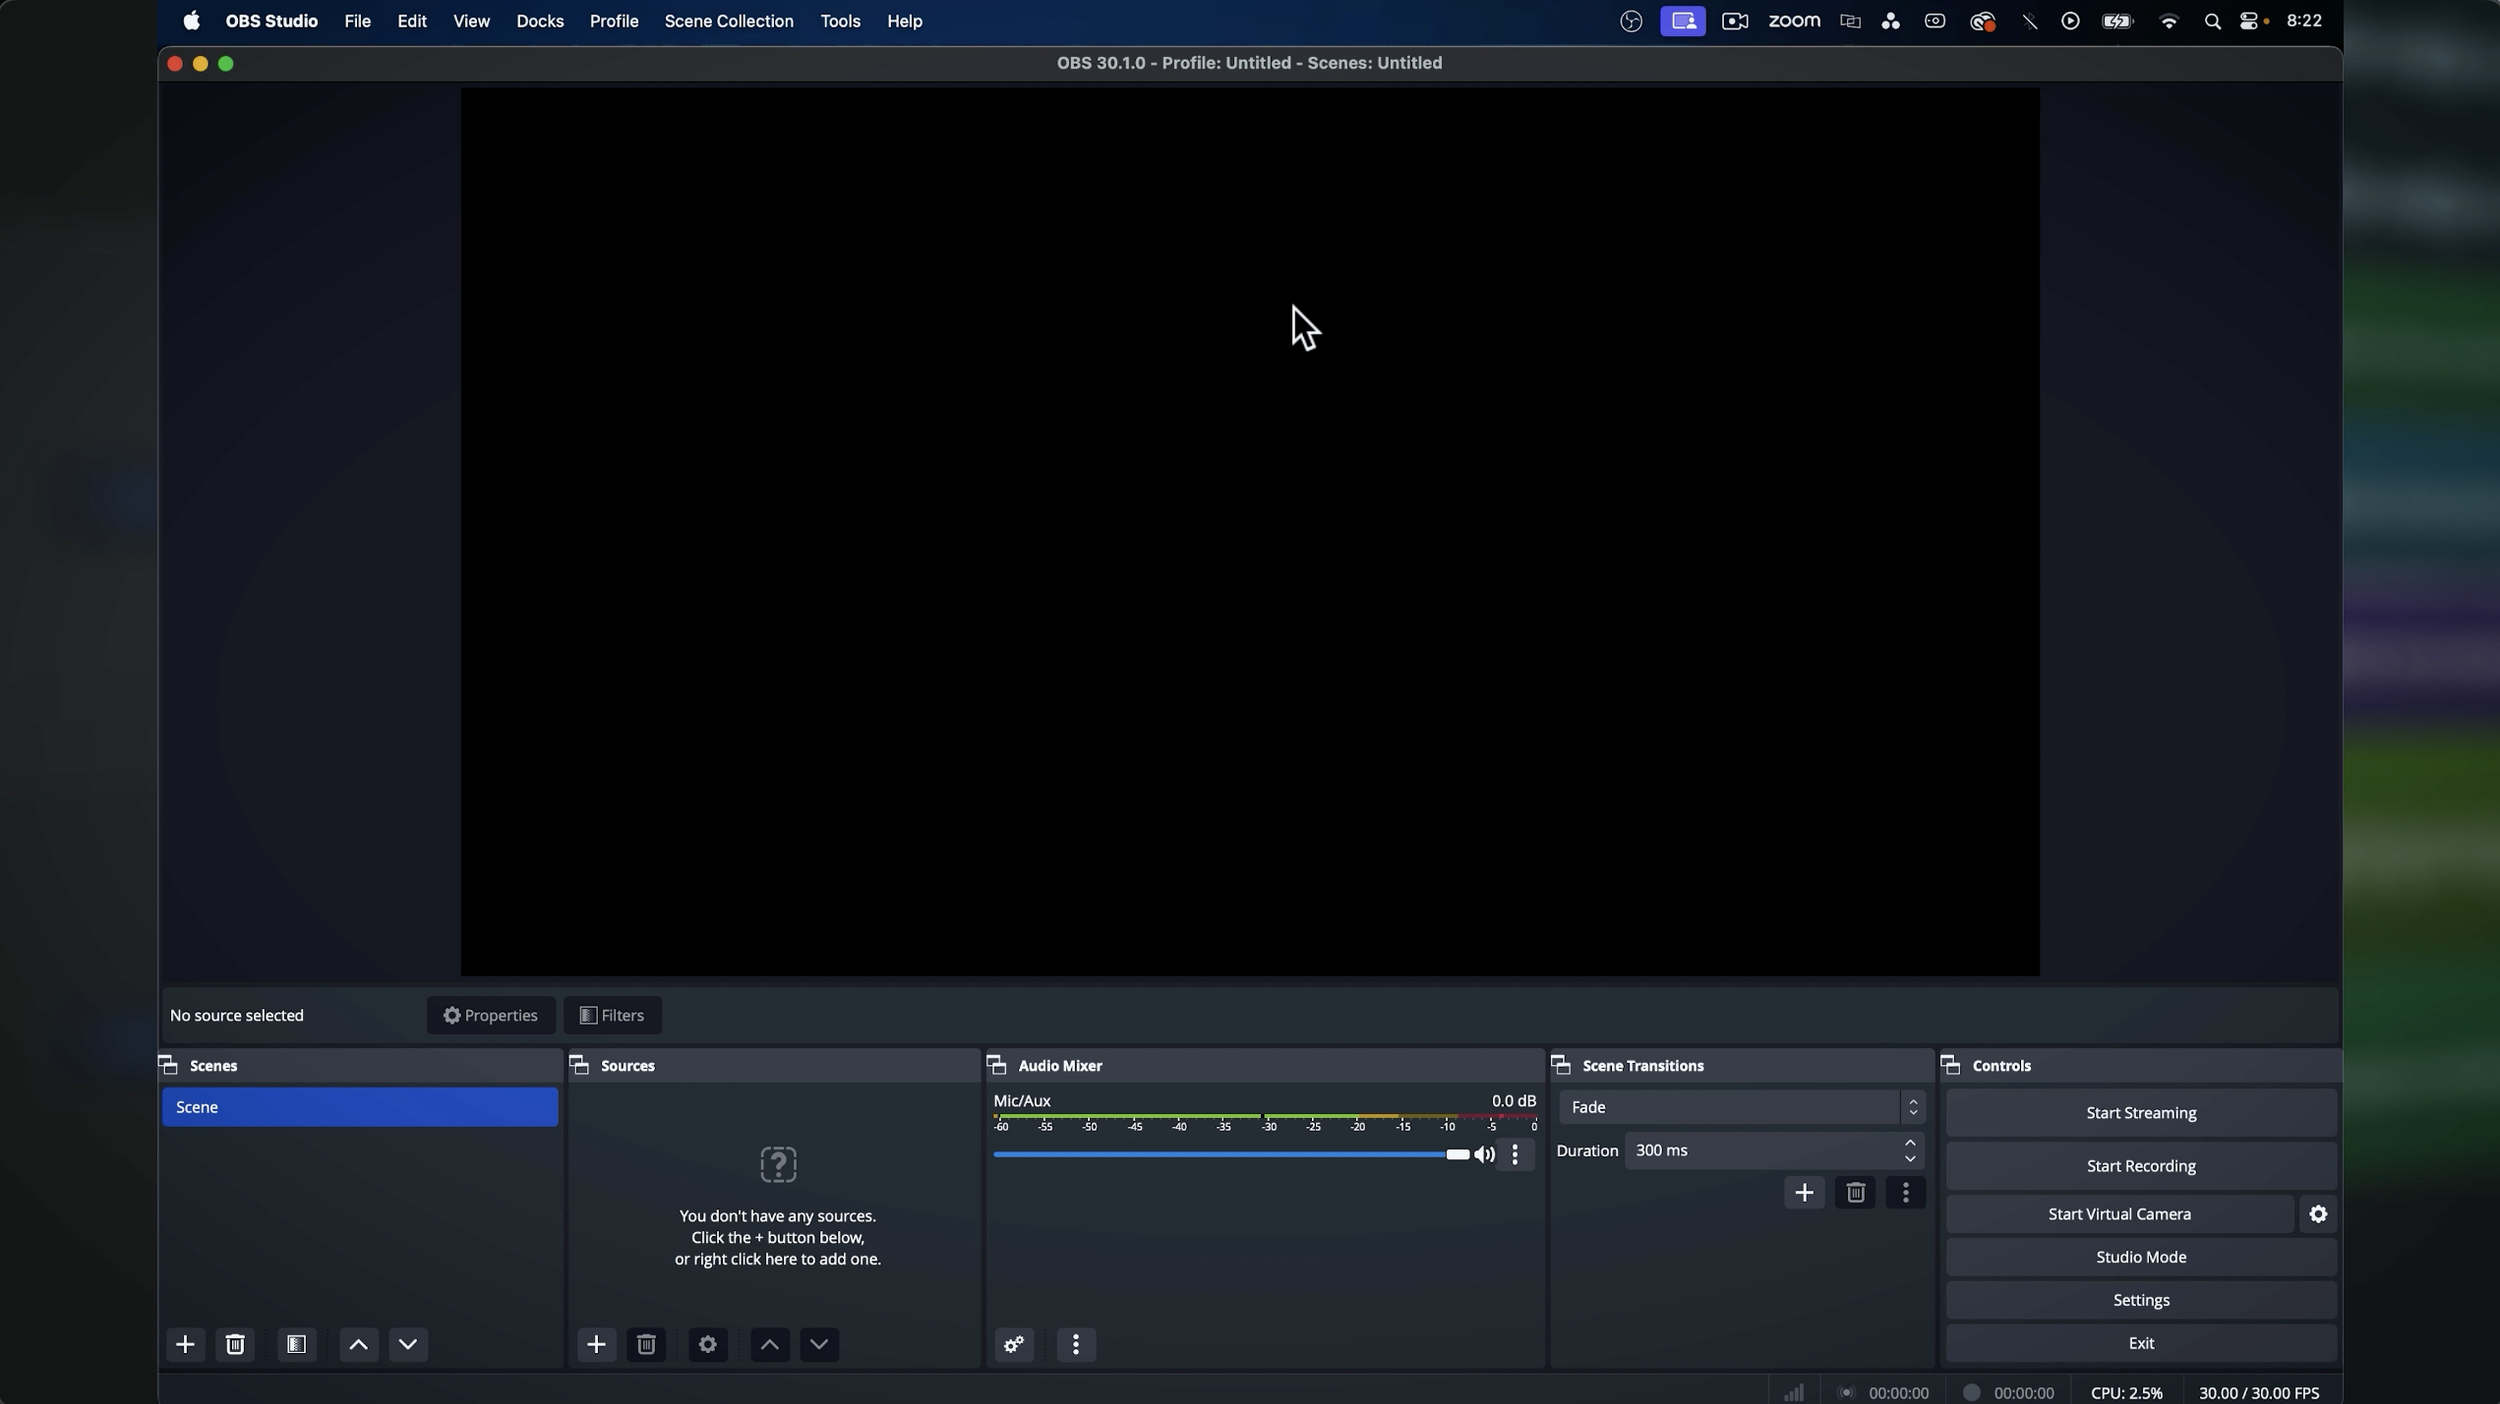Image resolution: width=2500 pixels, height=1404 pixels.
Task: Open scene filters icon in Scenes dock
Action: (x=297, y=1345)
